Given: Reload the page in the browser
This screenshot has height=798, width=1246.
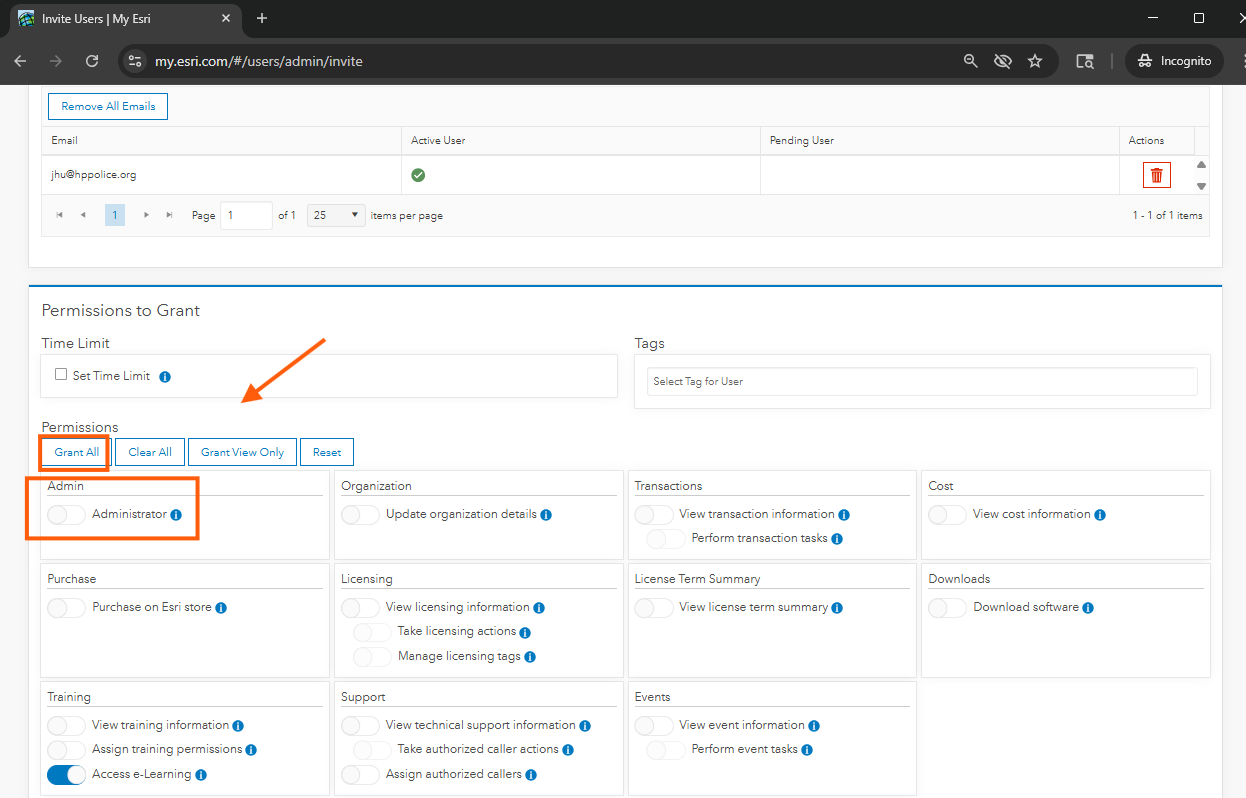Looking at the screenshot, I should tap(92, 61).
